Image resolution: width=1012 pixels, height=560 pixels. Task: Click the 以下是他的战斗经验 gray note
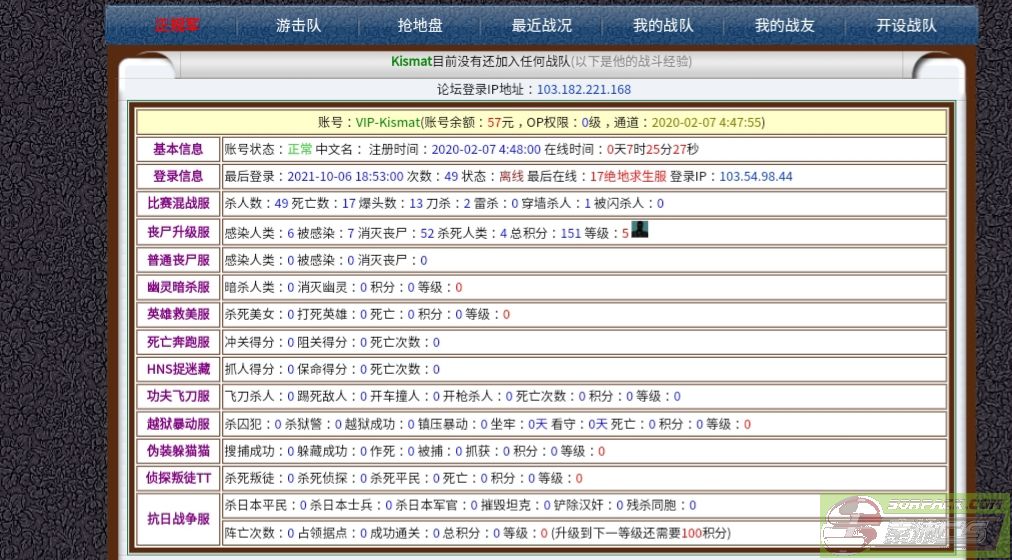tap(631, 62)
